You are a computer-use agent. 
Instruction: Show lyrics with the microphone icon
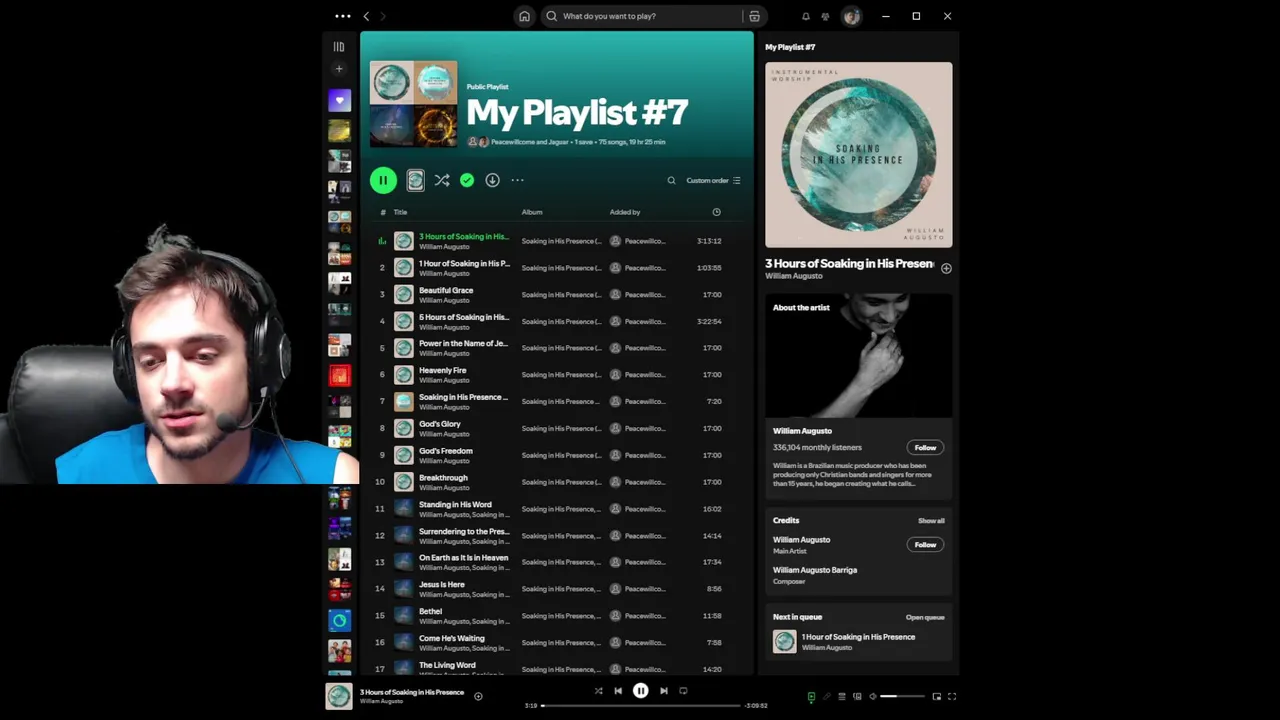pos(826,697)
